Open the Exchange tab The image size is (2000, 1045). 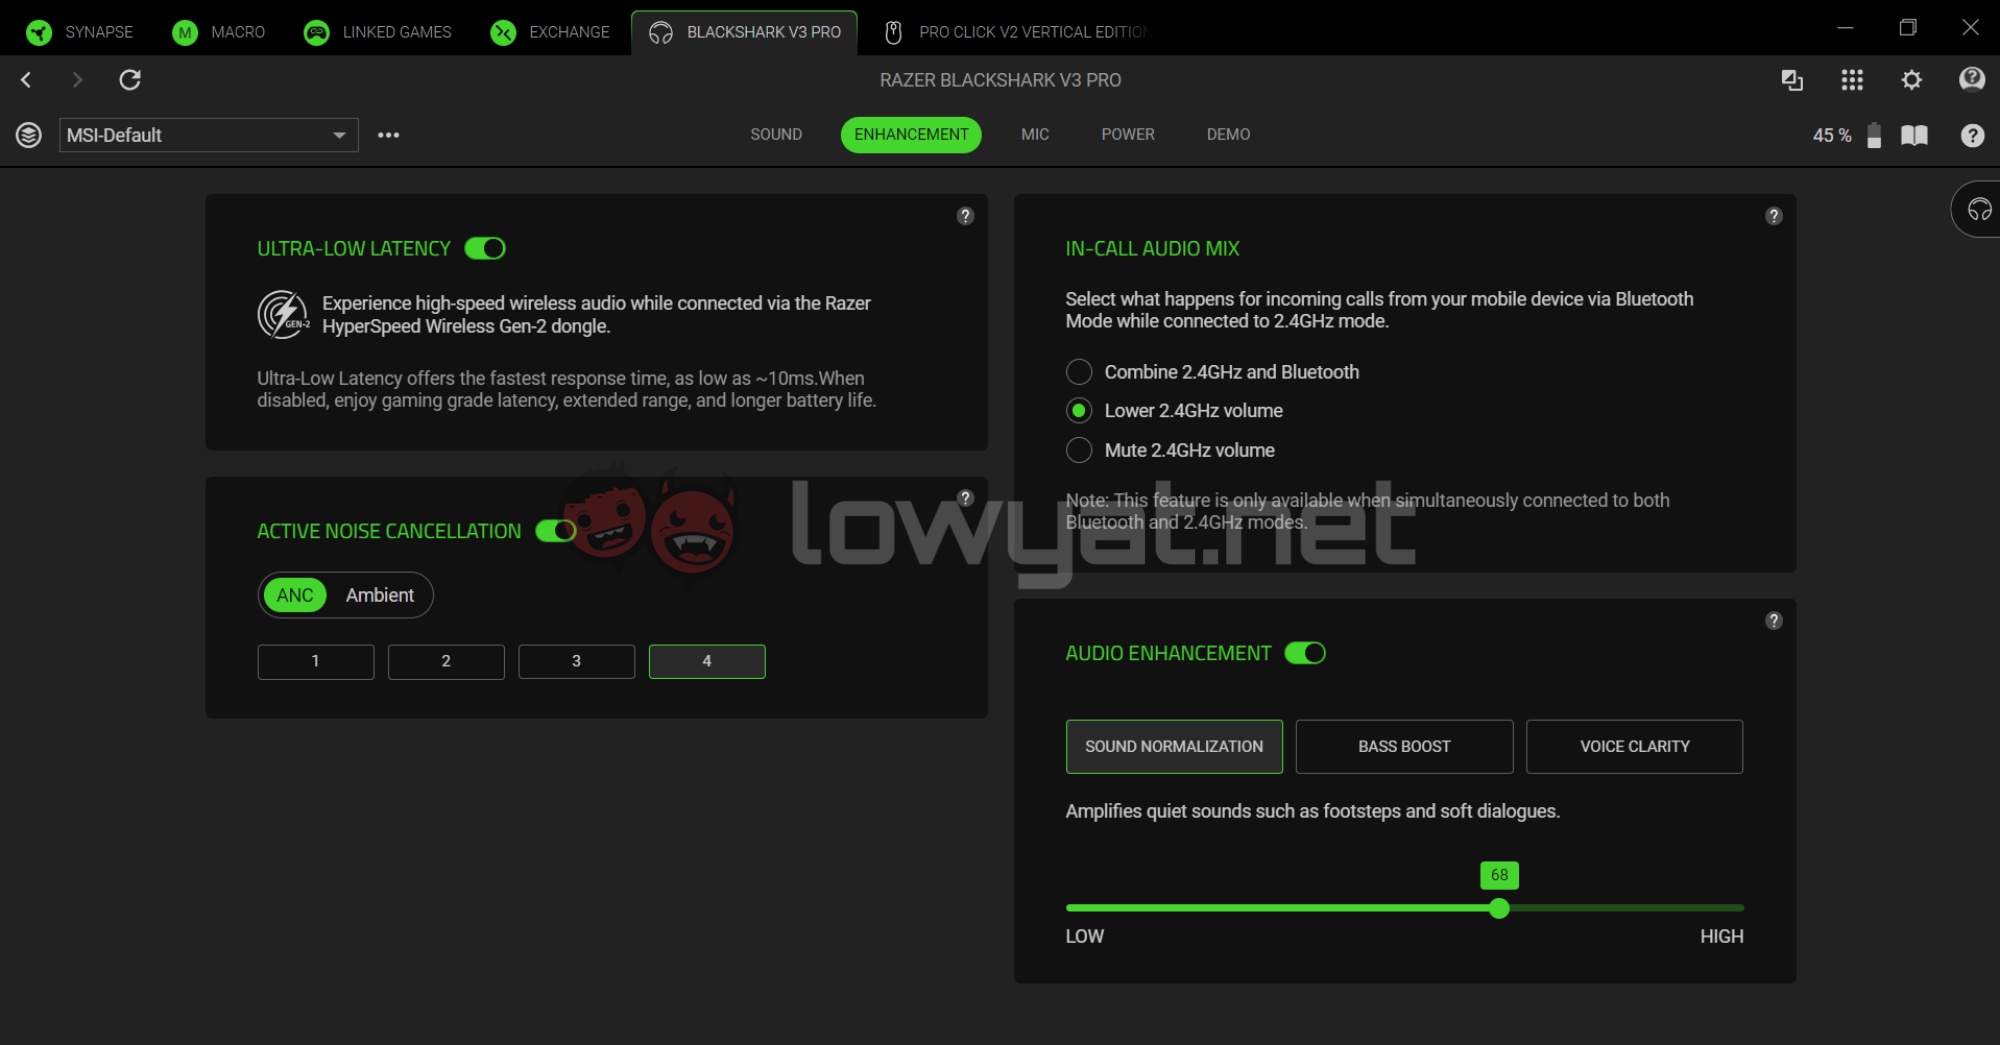coord(550,32)
